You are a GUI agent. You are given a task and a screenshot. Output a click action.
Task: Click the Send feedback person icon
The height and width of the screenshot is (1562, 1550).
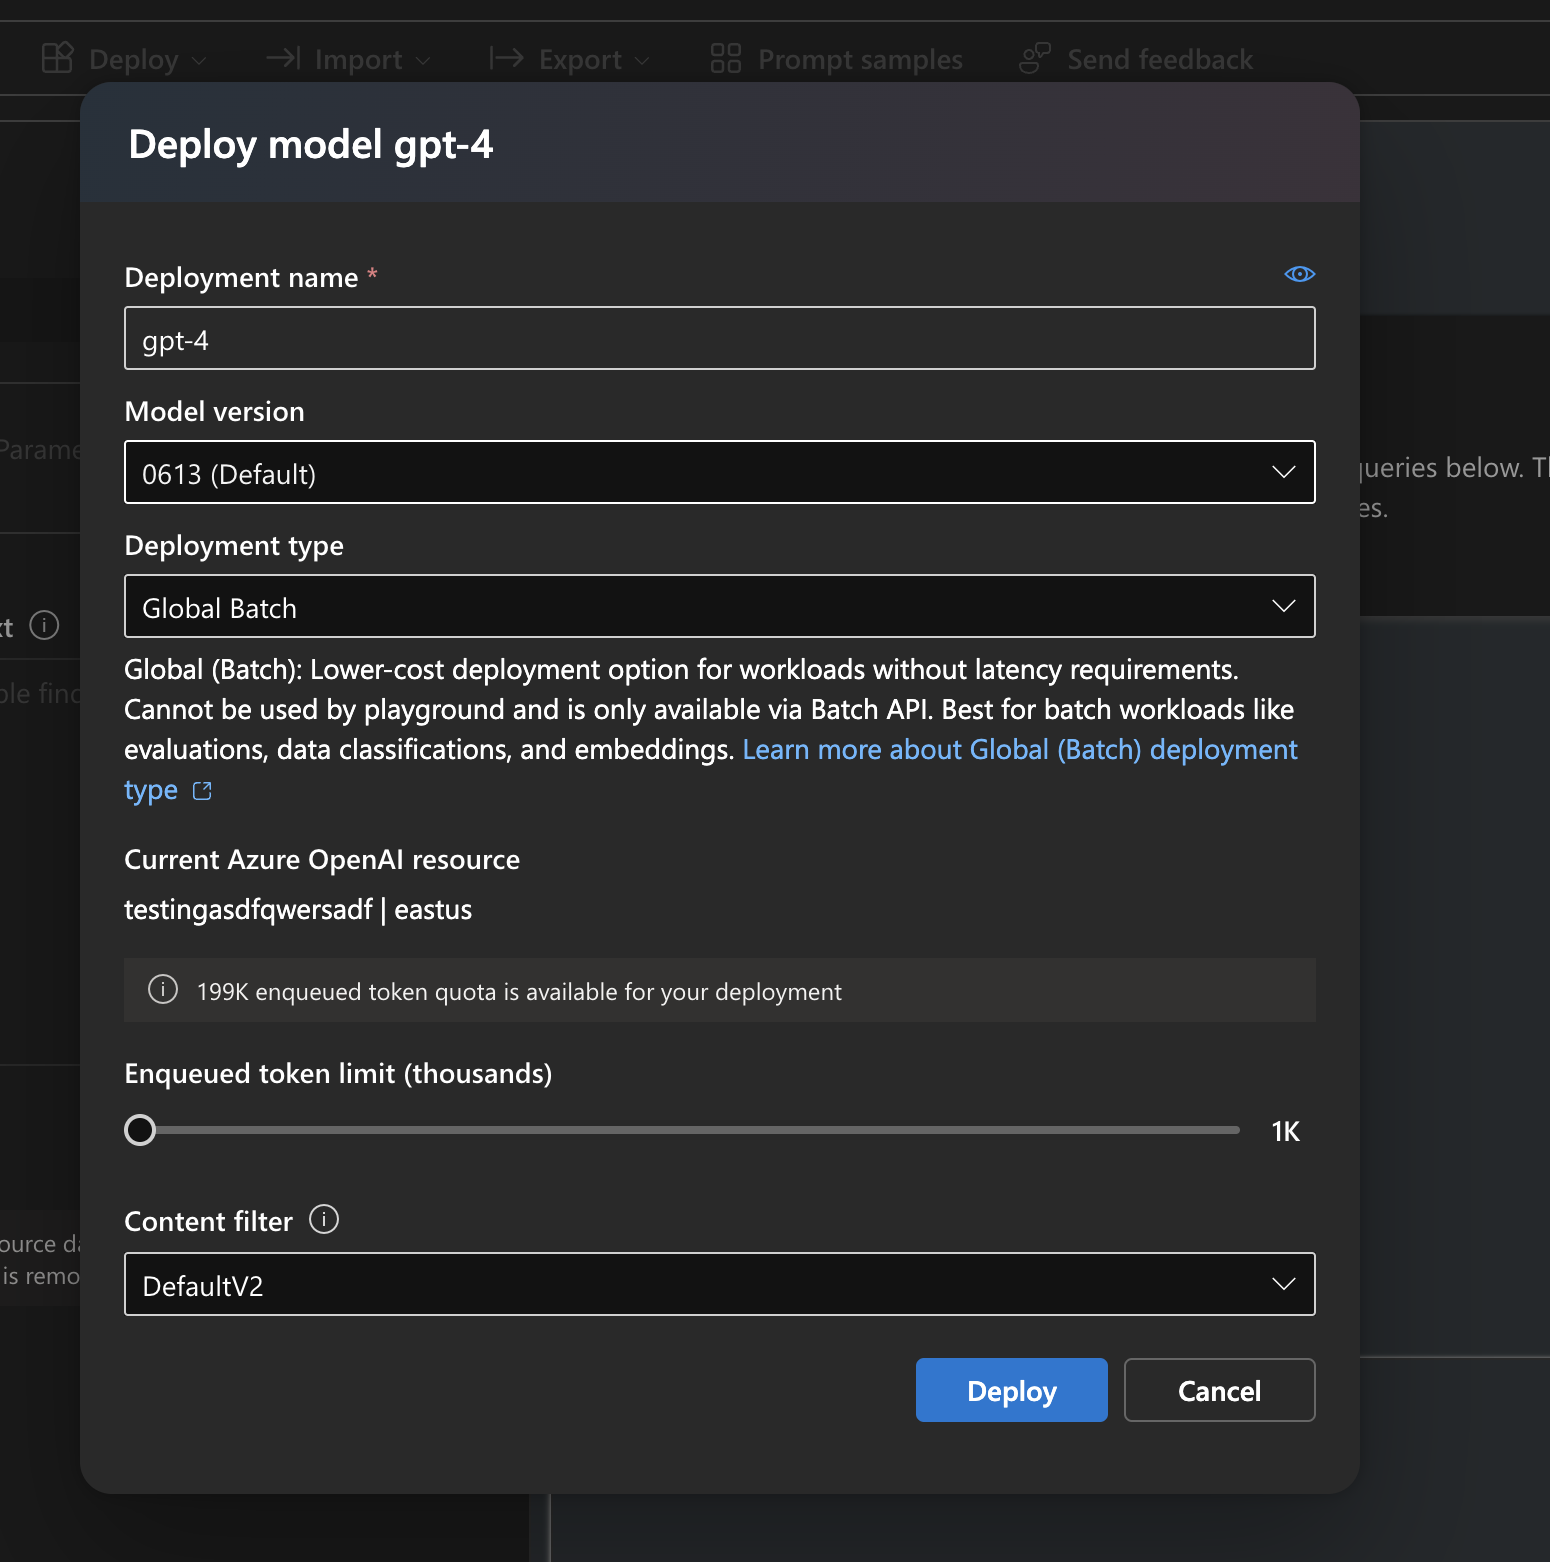coord(1035,58)
